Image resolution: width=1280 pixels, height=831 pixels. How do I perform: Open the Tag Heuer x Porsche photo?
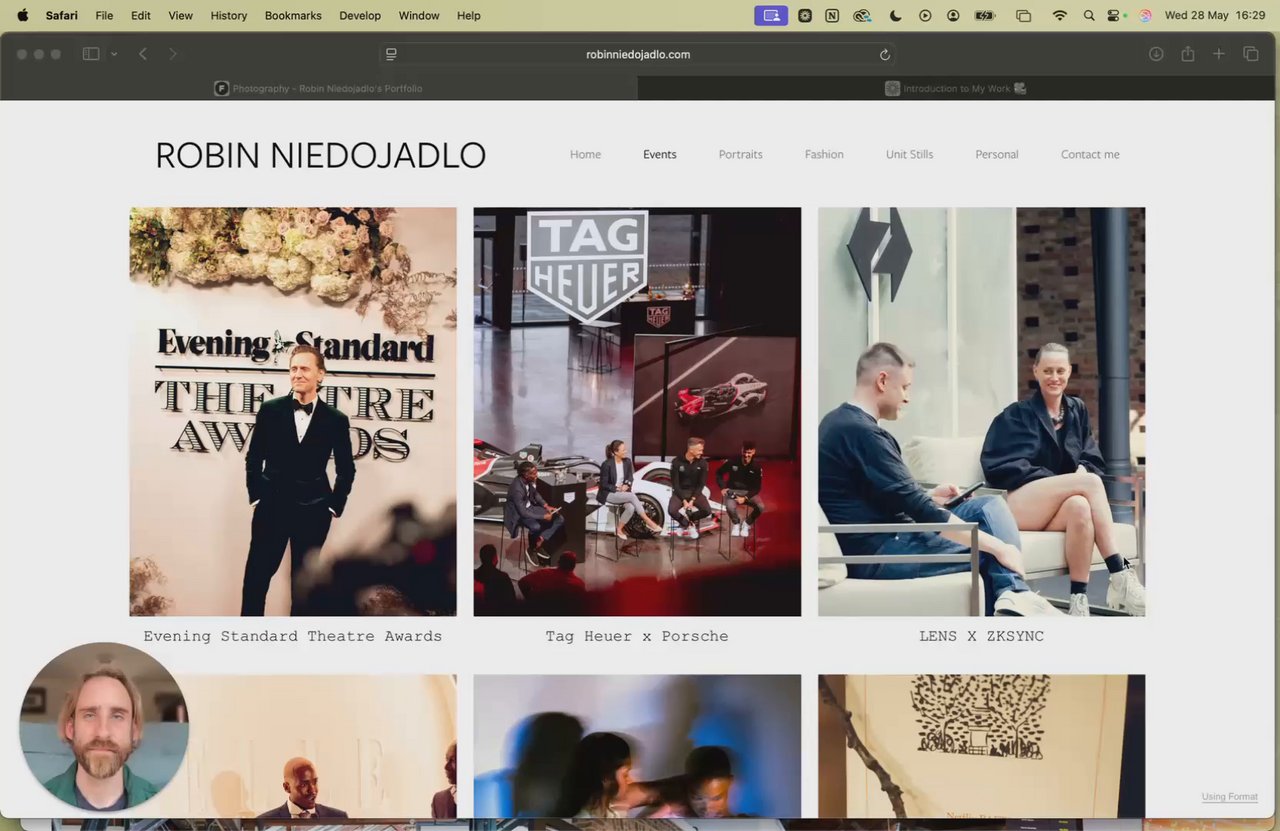(637, 411)
